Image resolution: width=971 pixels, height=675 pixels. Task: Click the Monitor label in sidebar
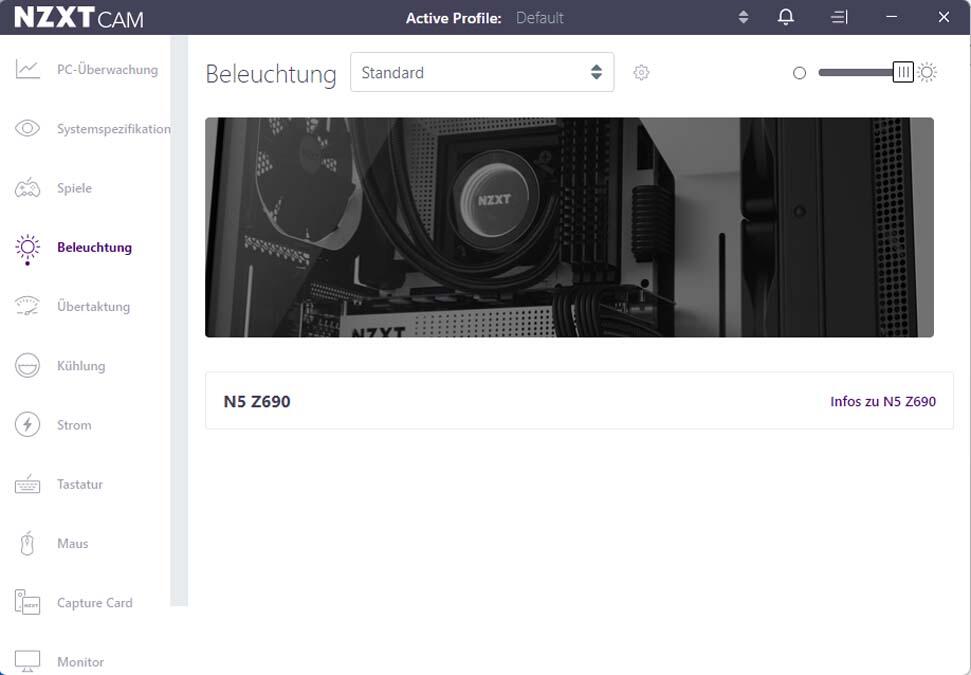(x=81, y=662)
